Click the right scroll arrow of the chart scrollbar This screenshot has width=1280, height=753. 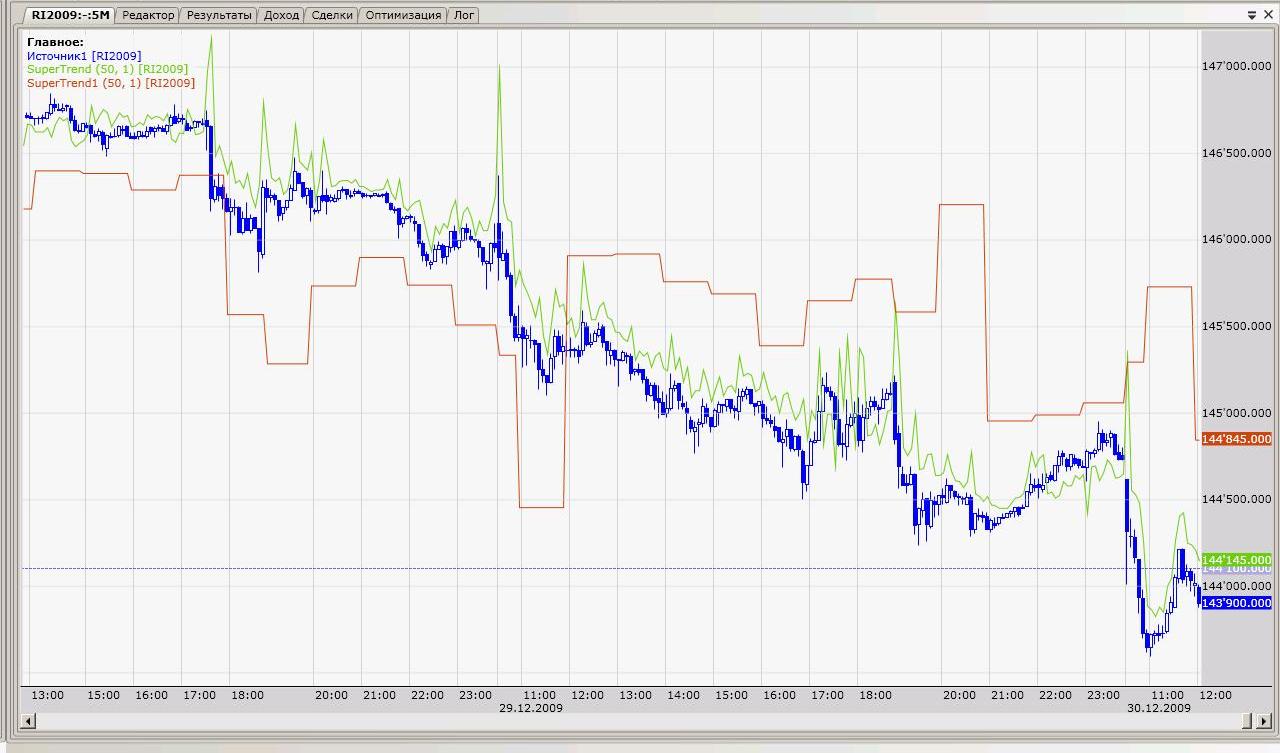pyautogui.click(x=1246, y=721)
